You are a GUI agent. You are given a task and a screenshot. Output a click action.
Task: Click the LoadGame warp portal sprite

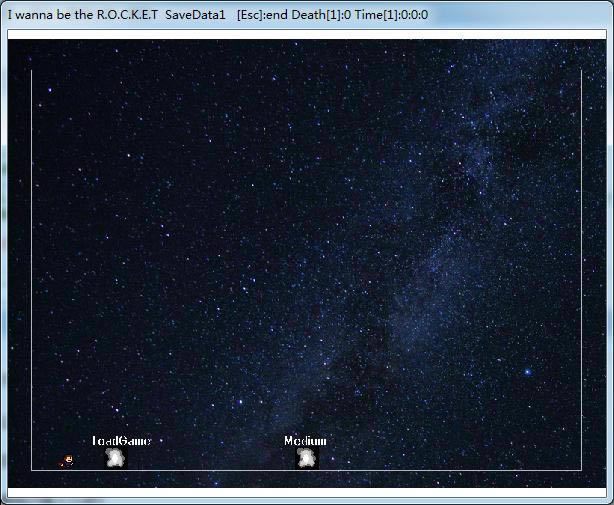116,457
